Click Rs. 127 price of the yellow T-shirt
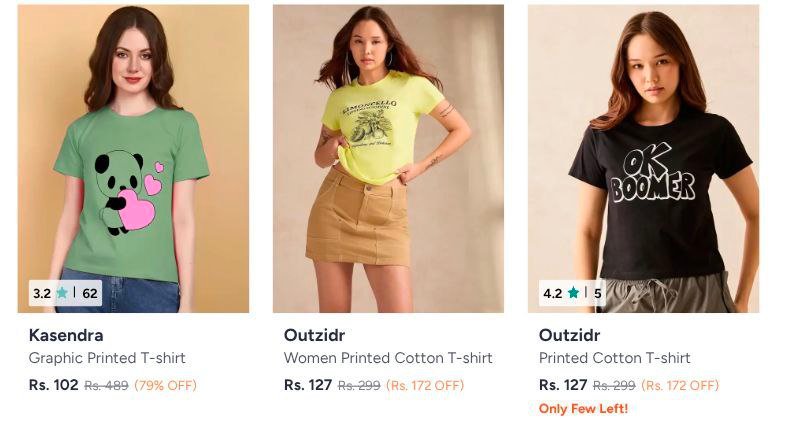 click(x=308, y=385)
